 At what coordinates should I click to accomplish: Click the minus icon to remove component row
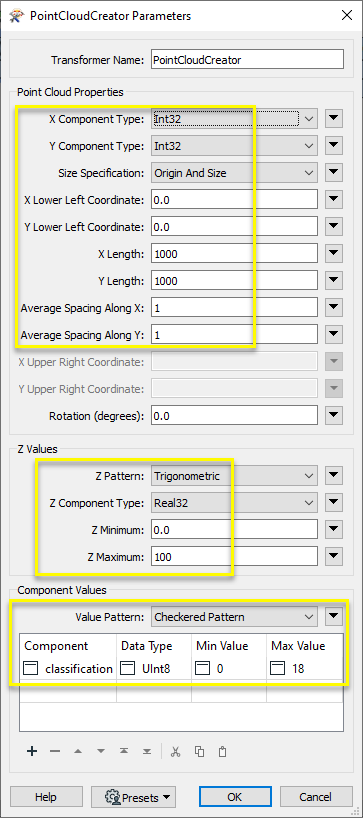coord(55,751)
